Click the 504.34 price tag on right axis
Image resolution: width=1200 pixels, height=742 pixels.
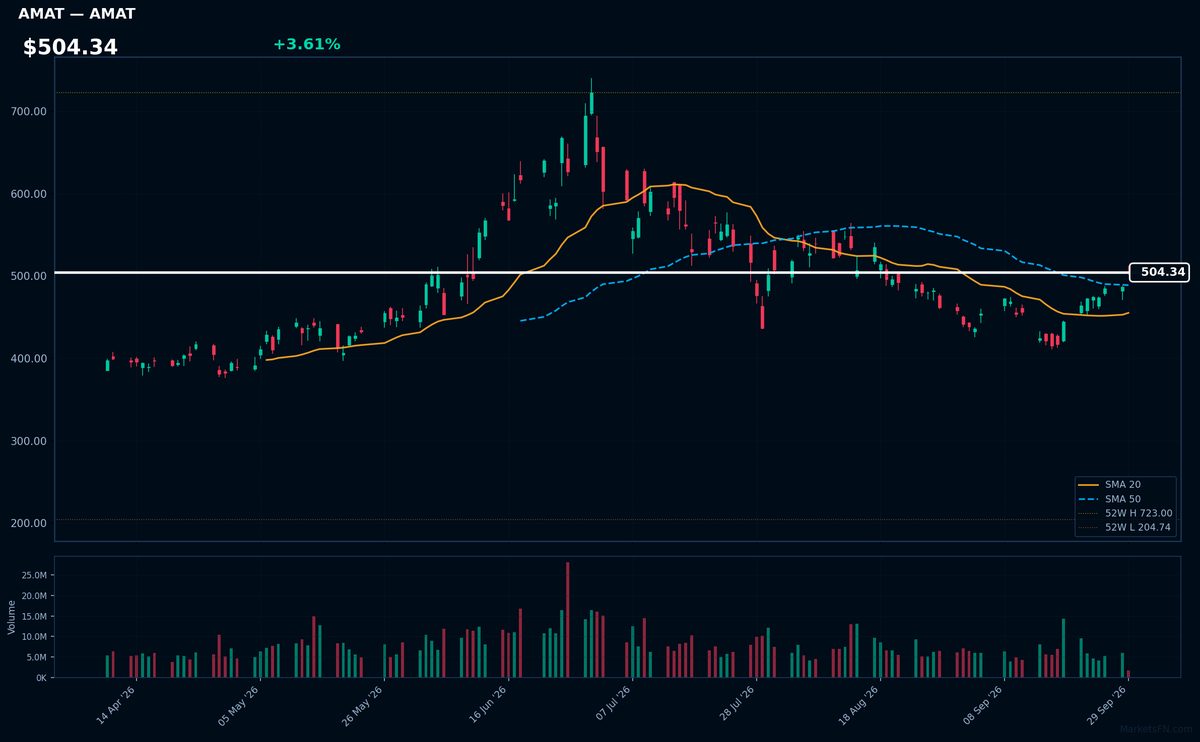[x=1159, y=272]
